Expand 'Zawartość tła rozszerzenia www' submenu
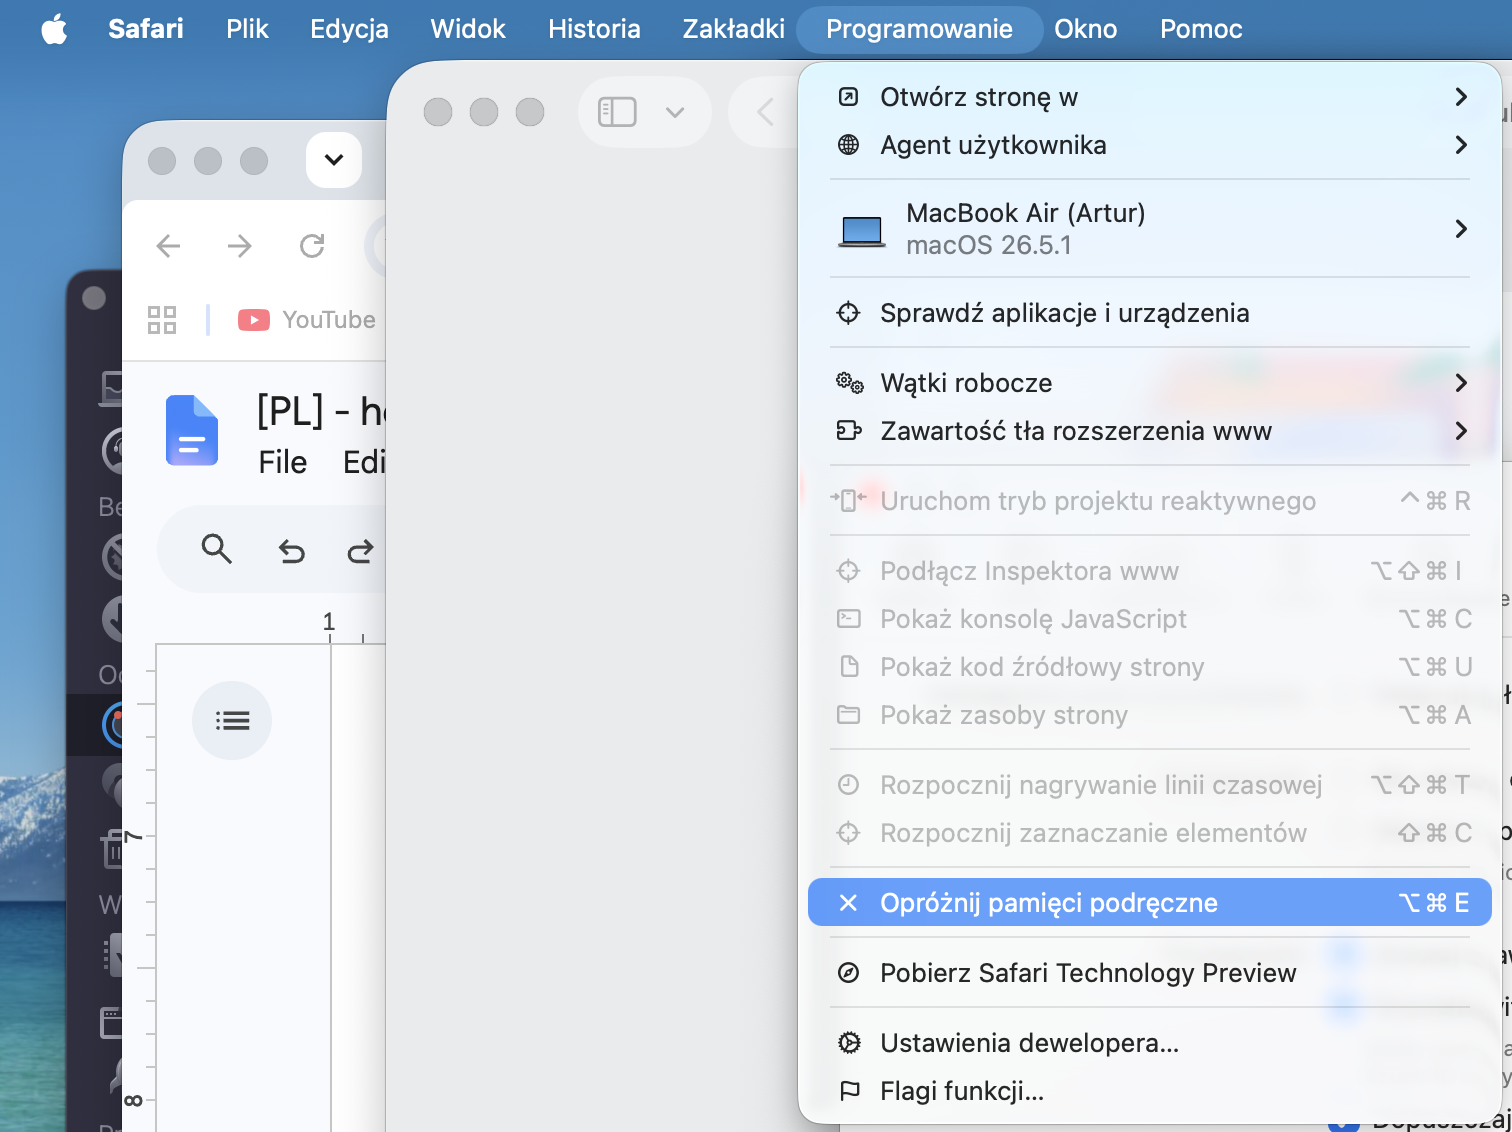This screenshot has width=1512, height=1132. tap(1150, 431)
